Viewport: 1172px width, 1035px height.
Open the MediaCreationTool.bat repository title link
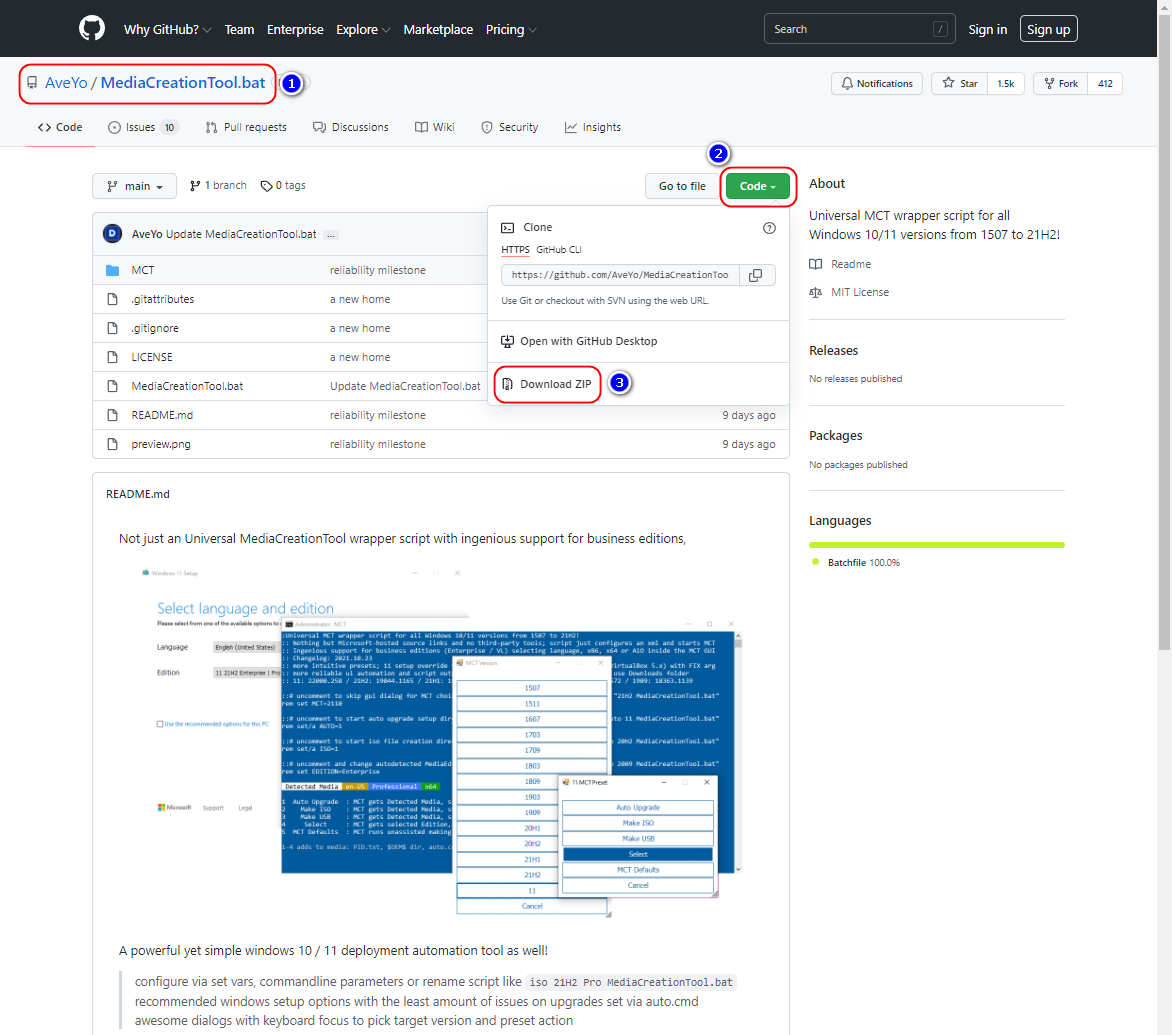[x=182, y=83]
